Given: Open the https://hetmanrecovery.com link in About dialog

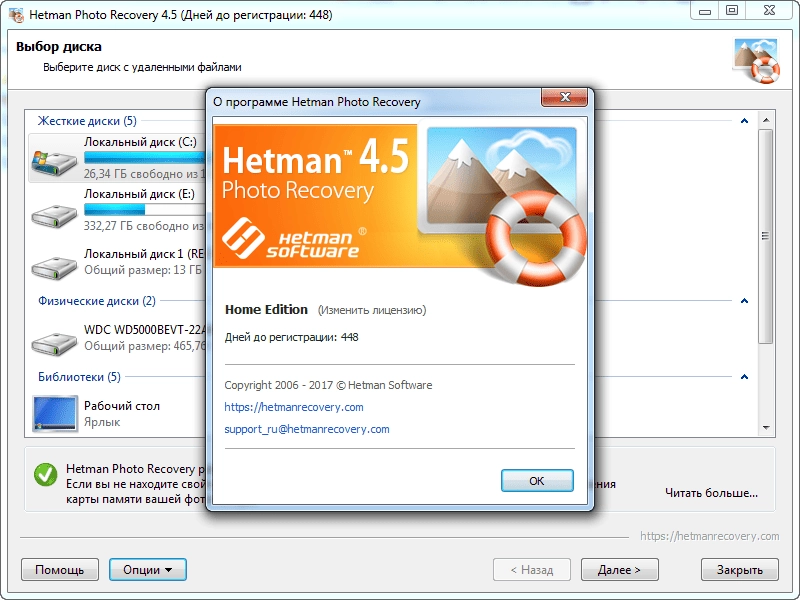Looking at the screenshot, I should tap(294, 407).
